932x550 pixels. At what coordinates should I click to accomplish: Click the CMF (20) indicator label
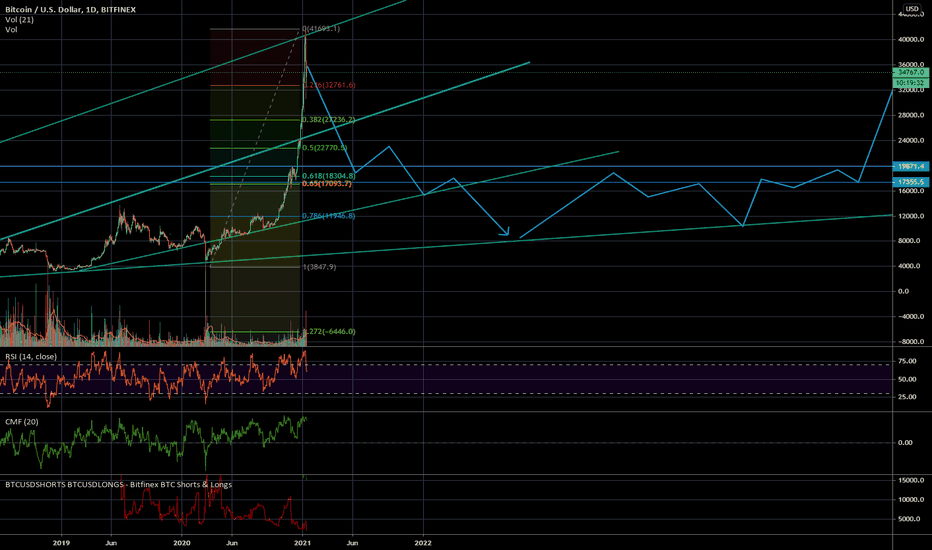point(22,422)
